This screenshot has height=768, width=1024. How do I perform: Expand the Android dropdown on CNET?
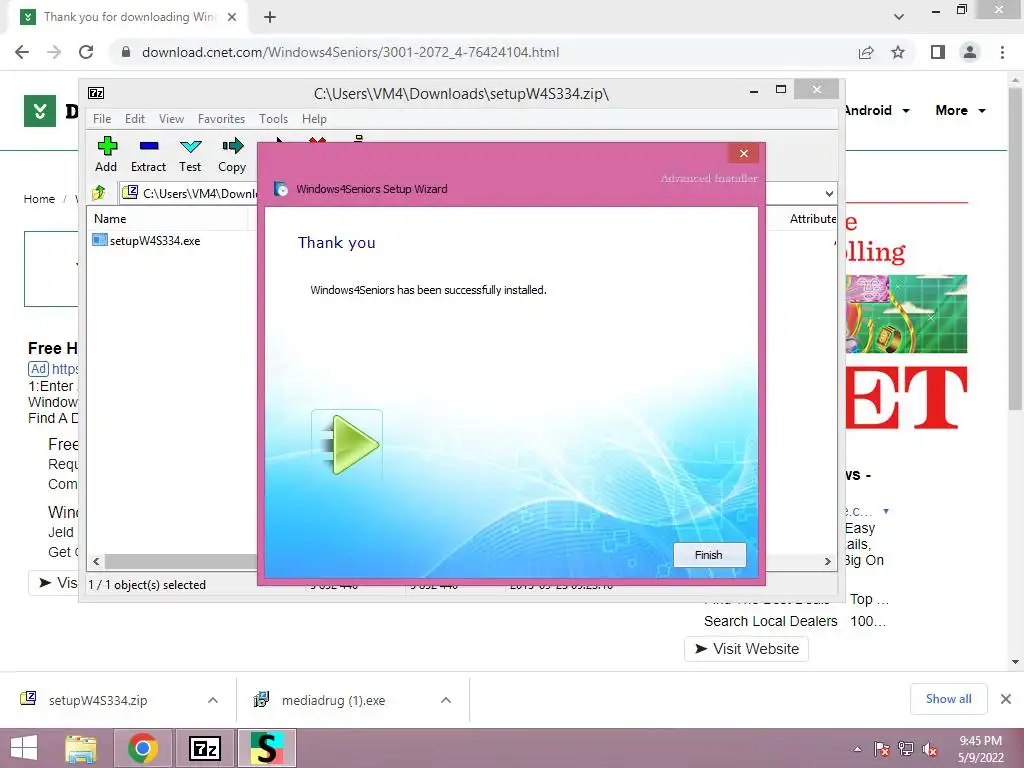pyautogui.click(x=906, y=111)
